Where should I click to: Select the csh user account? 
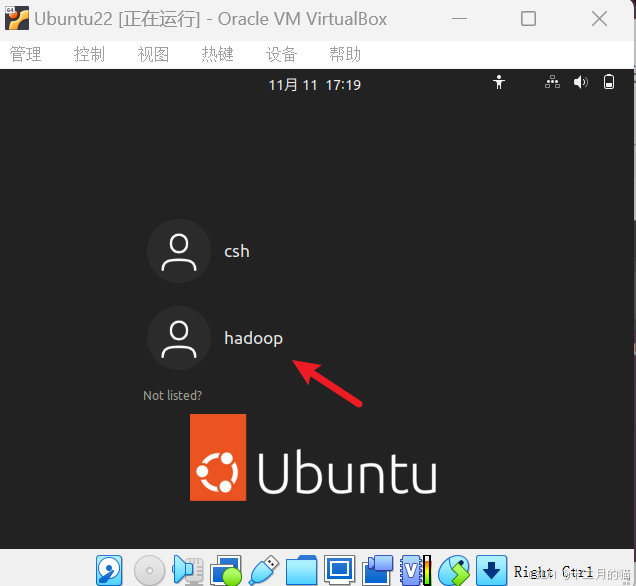tap(237, 251)
